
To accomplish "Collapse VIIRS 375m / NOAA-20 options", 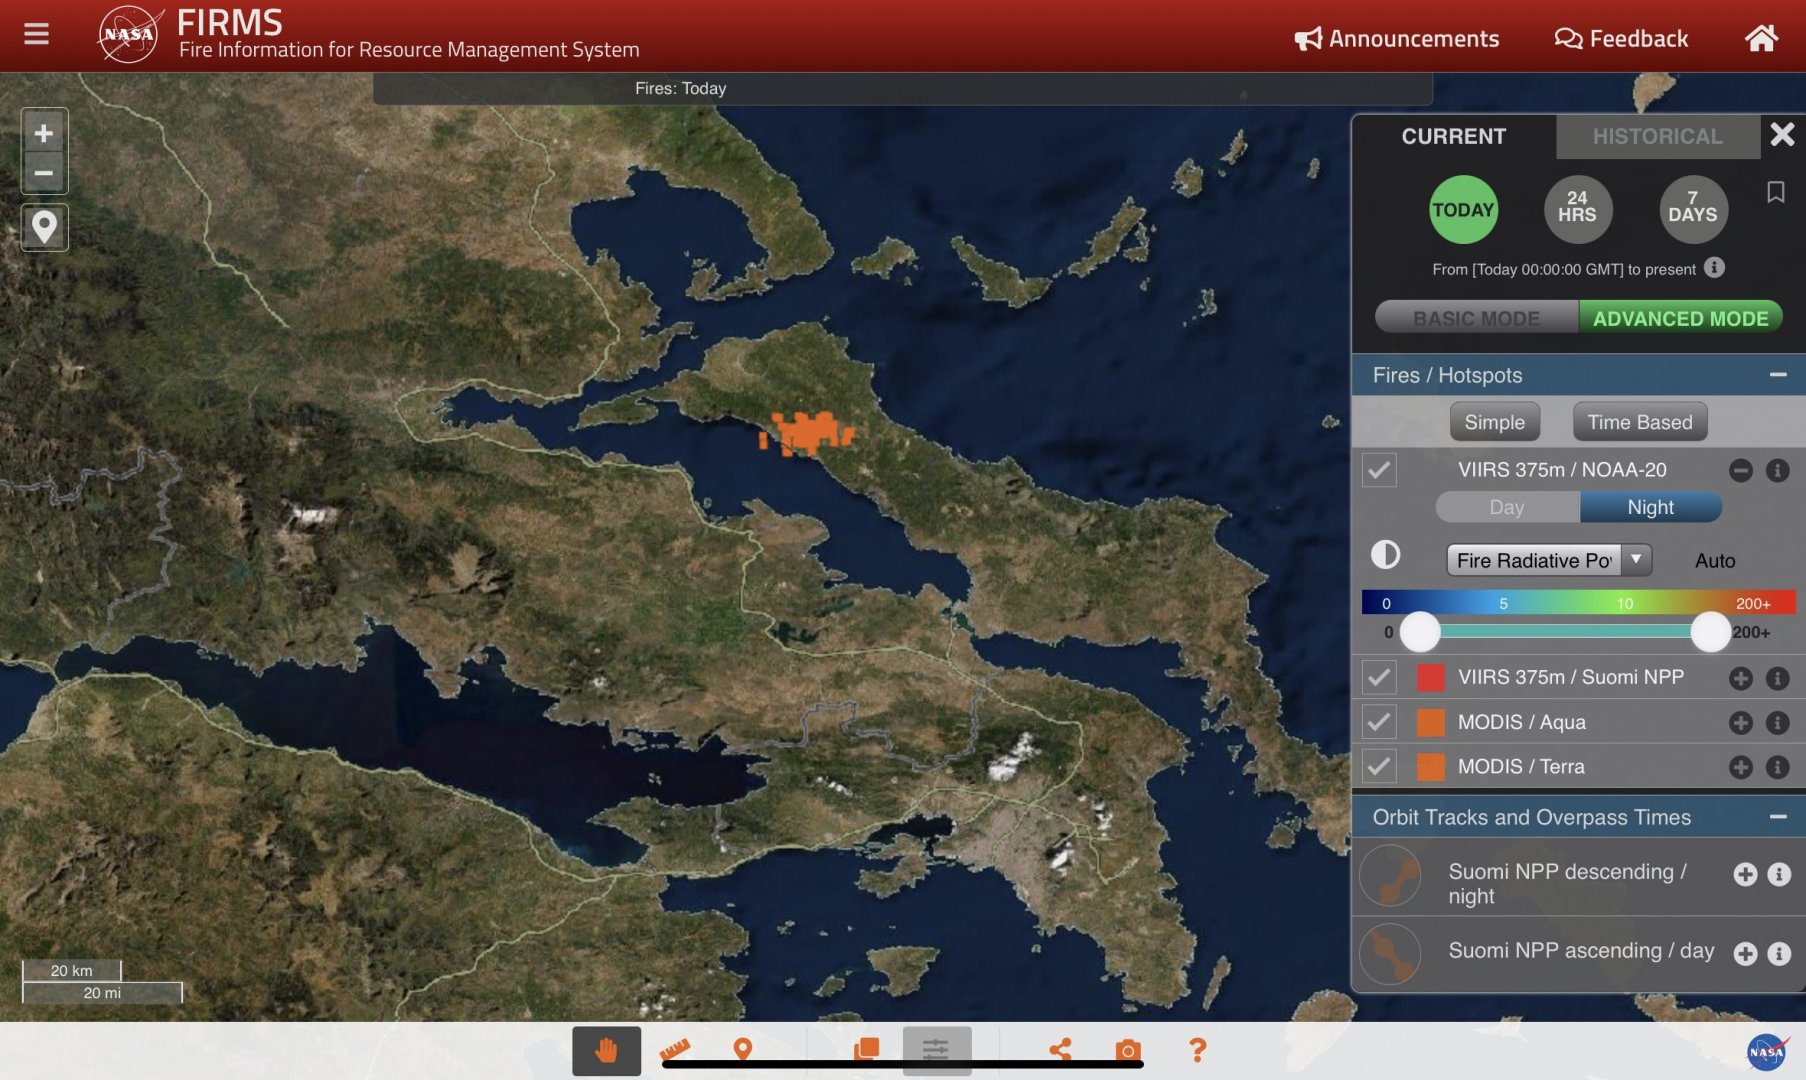I will (x=1740, y=470).
